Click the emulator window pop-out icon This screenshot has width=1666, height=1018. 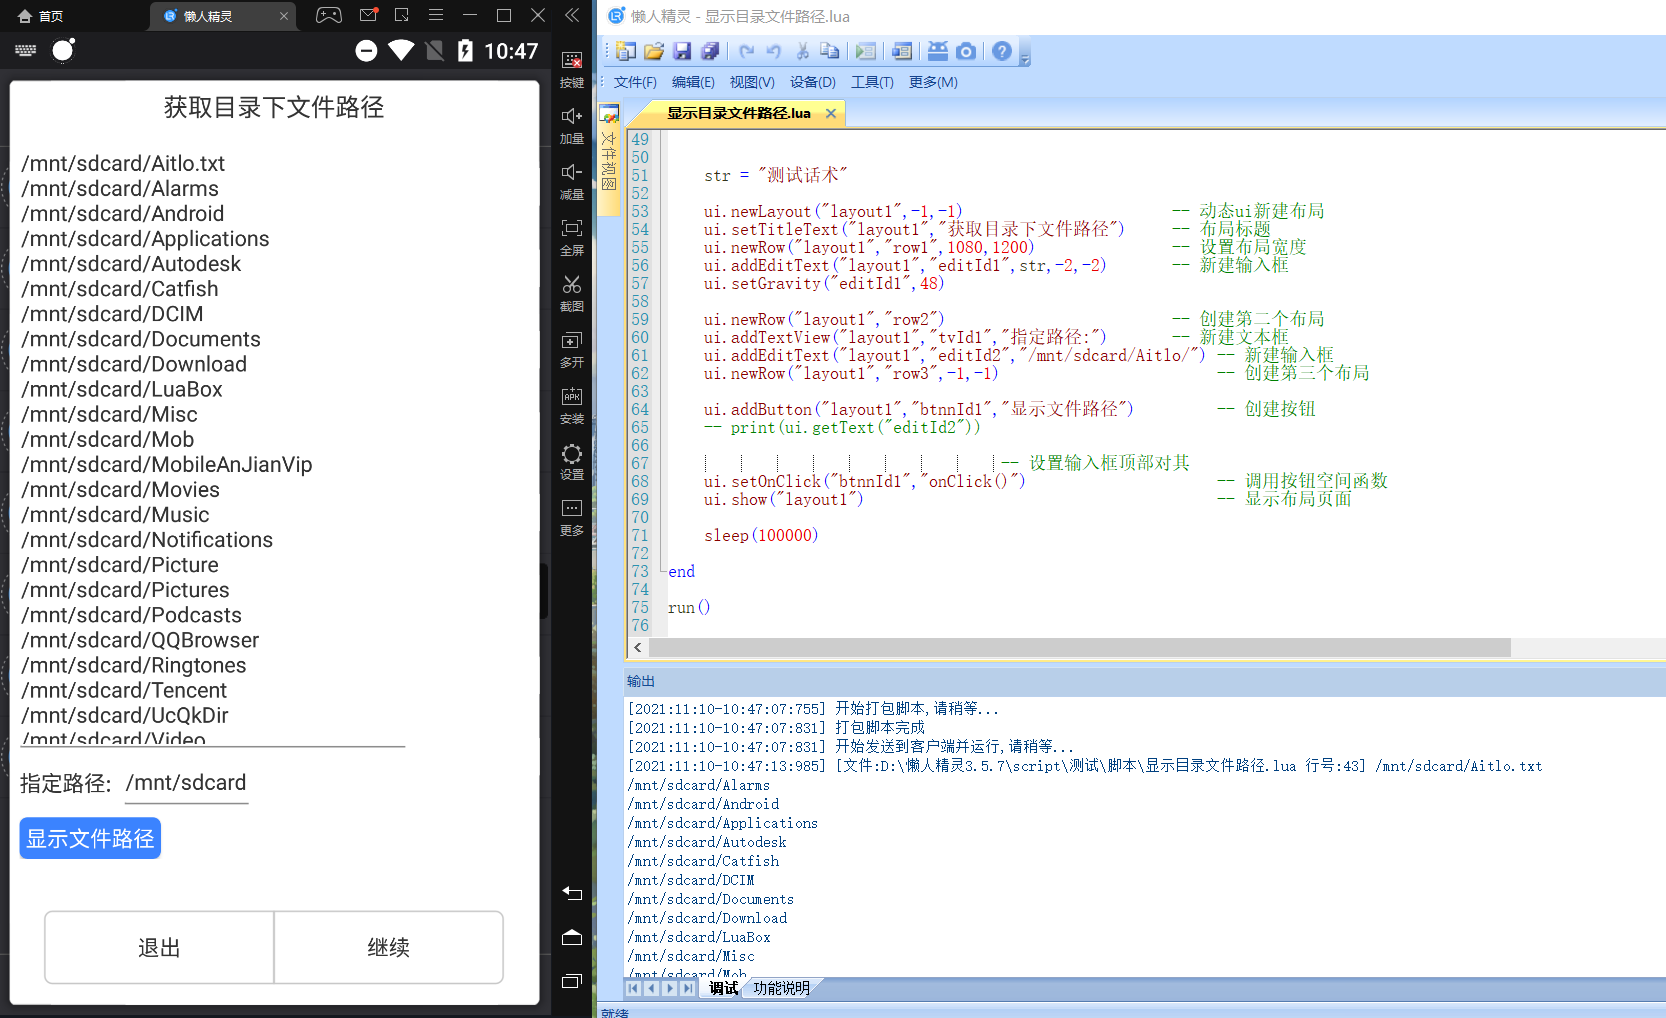(x=402, y=15)
